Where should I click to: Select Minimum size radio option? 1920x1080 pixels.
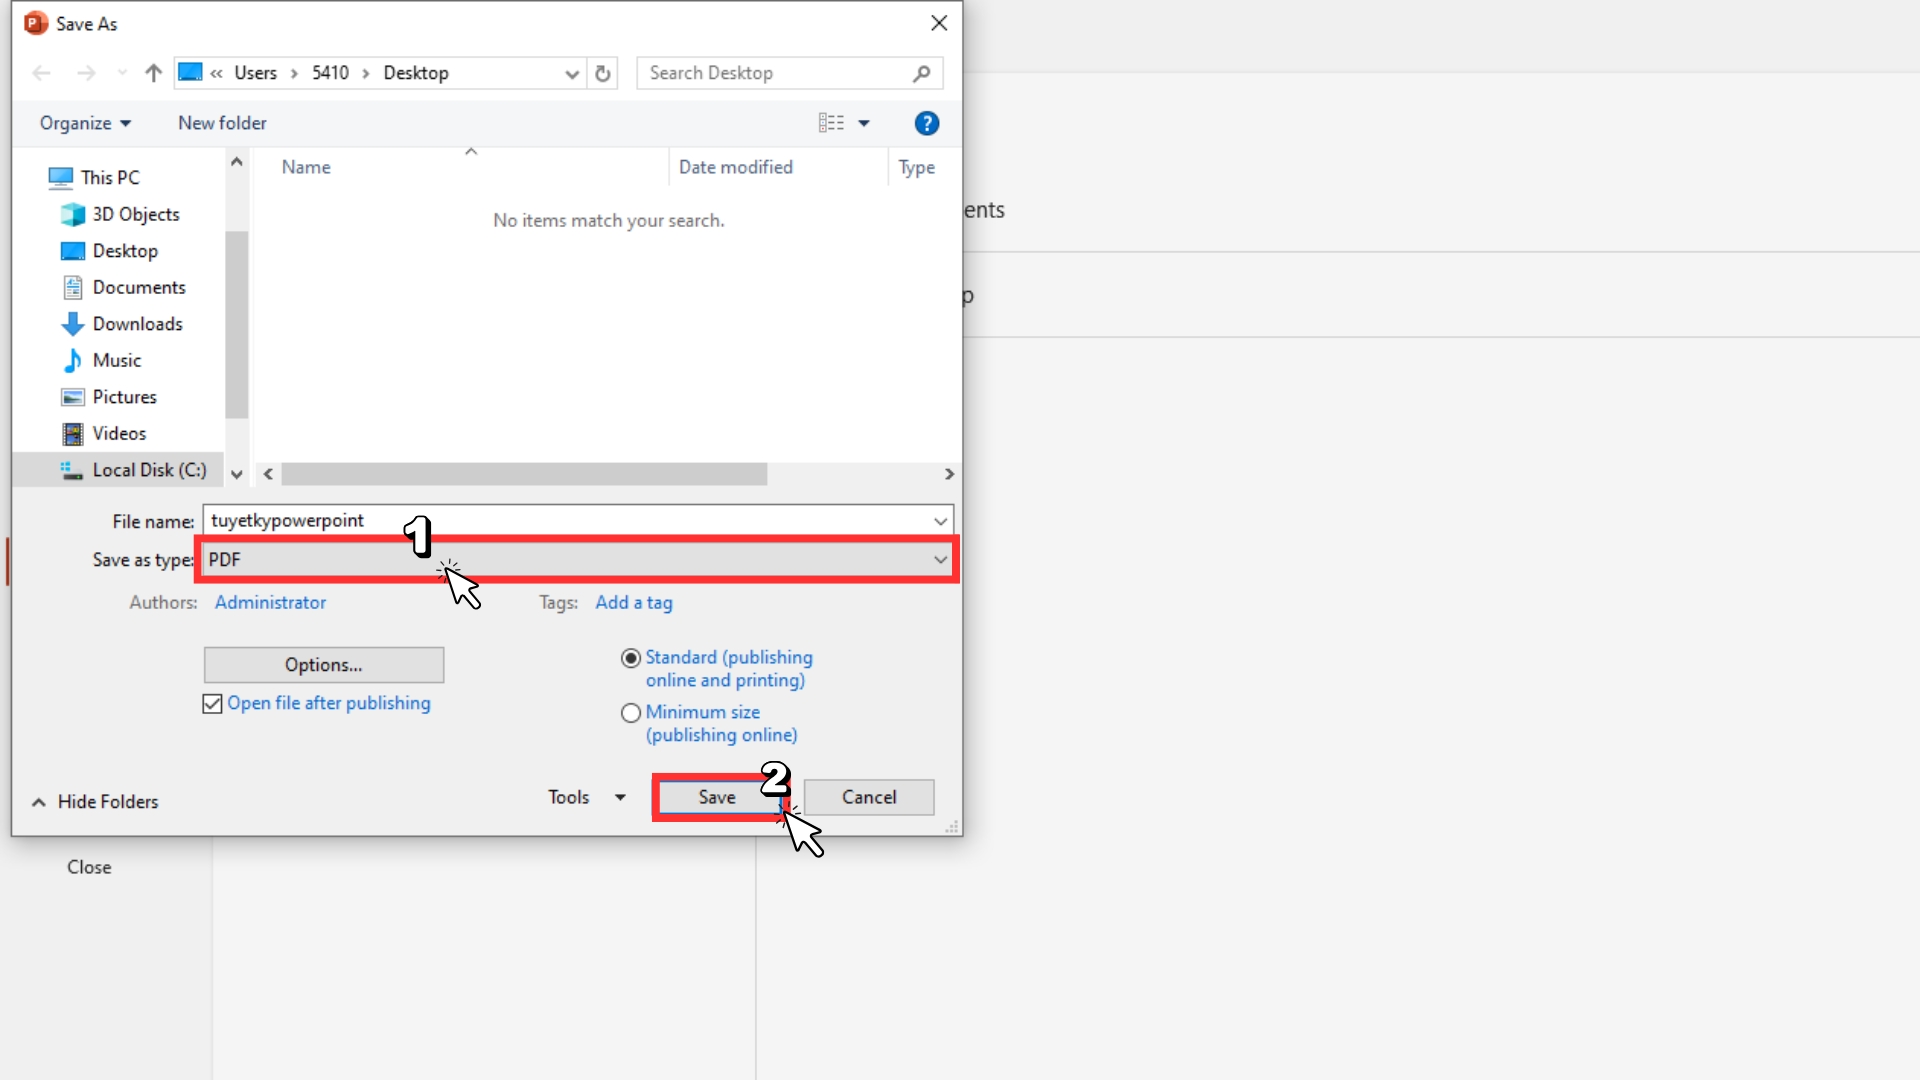tap(631, 713)
